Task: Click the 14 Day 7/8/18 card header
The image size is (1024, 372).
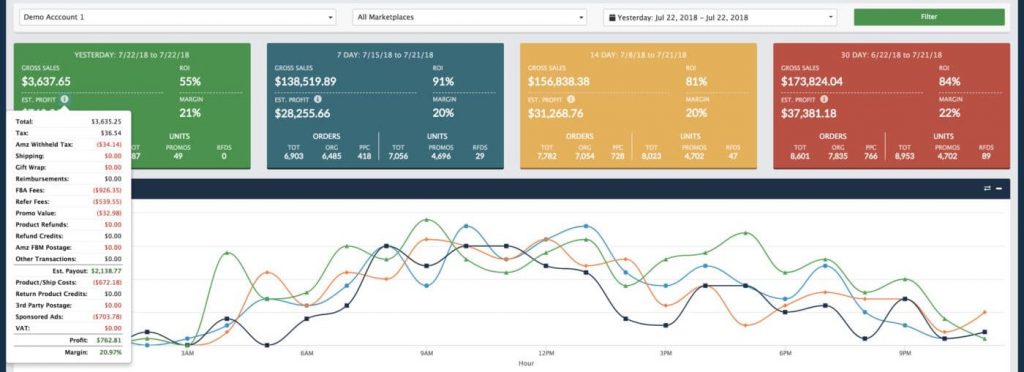Action: pos(639,54)
